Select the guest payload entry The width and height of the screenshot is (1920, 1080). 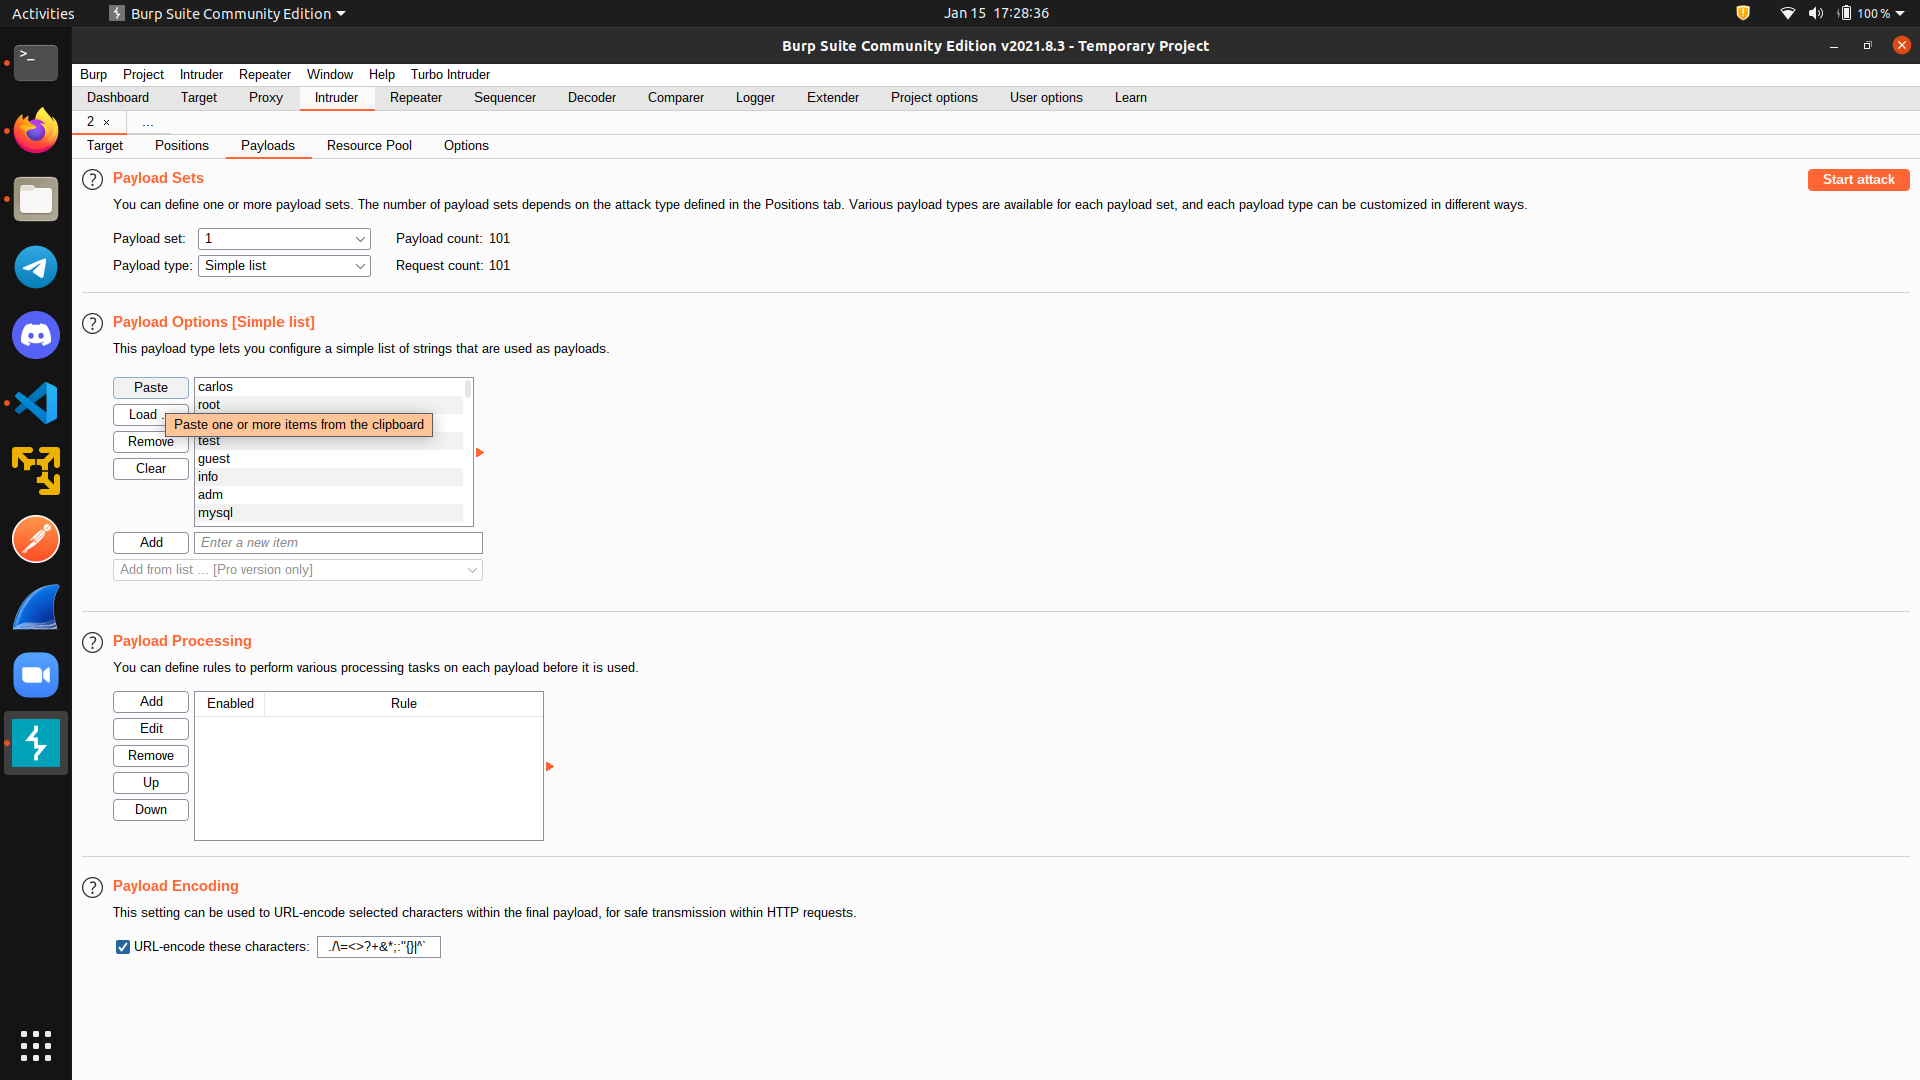coord(329,459)
